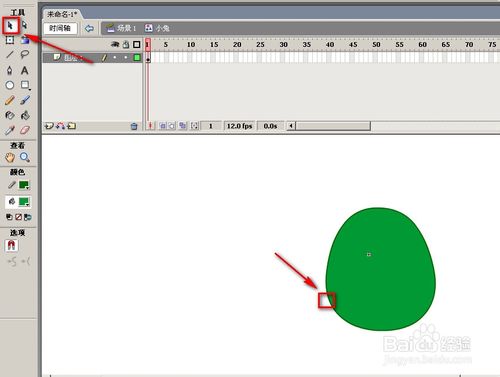Toggle the layer's lock dot
This screenshot has height=377, width=500.
coord(126,58)
